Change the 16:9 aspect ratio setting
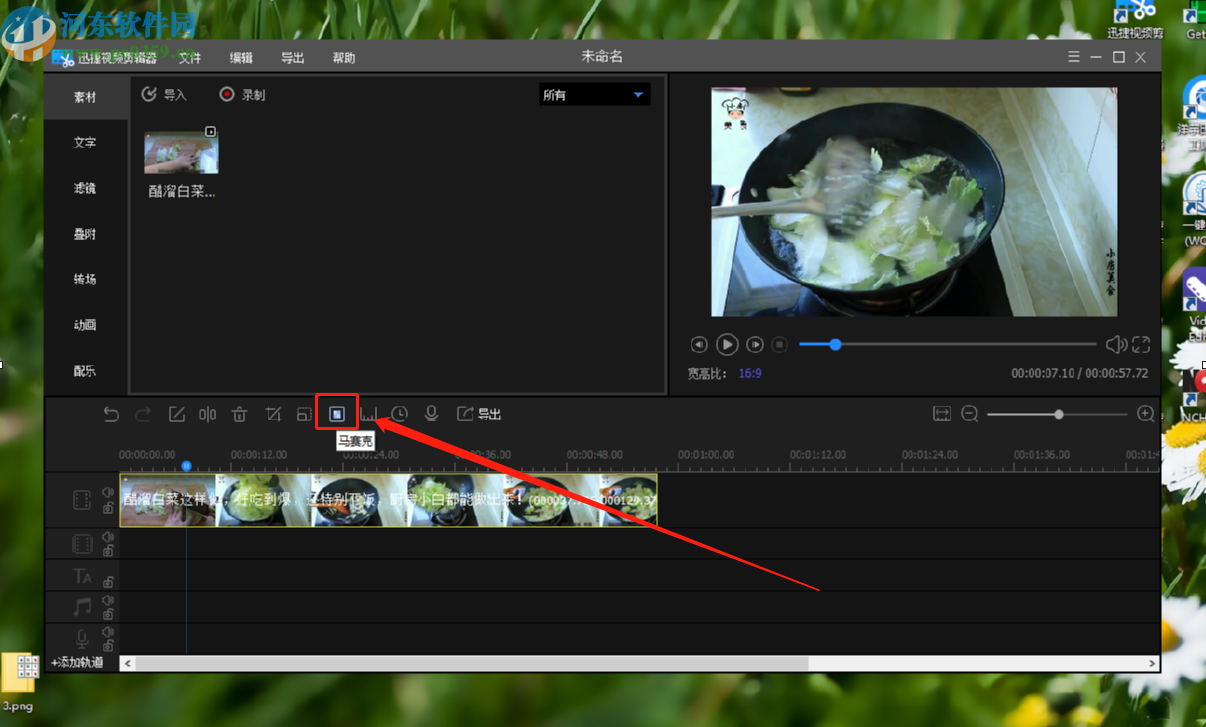Screen dimensions: 1206x727 750,373
